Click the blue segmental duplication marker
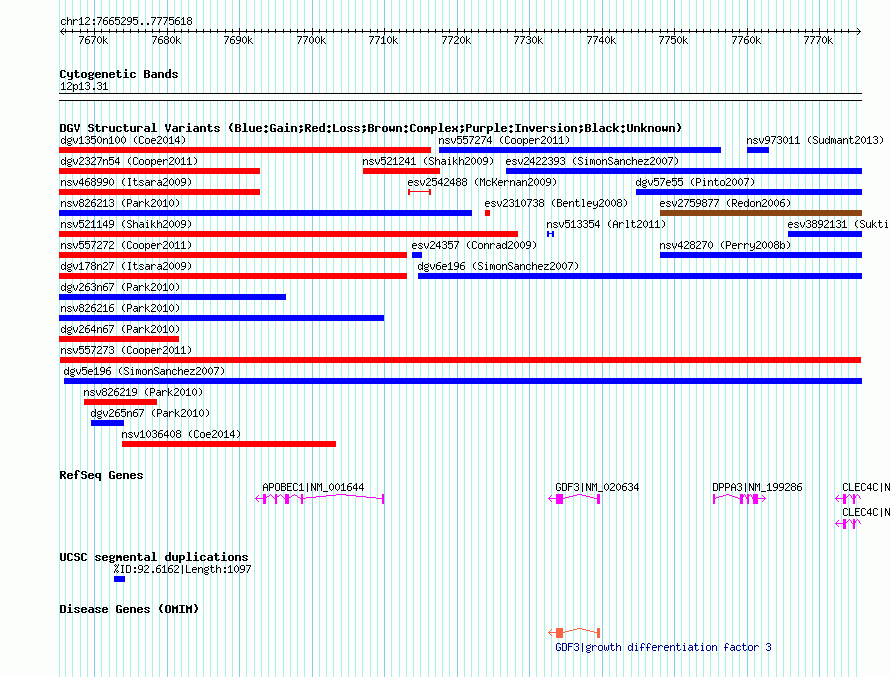This screenshot has height=677, width=890. click(119, 579)
